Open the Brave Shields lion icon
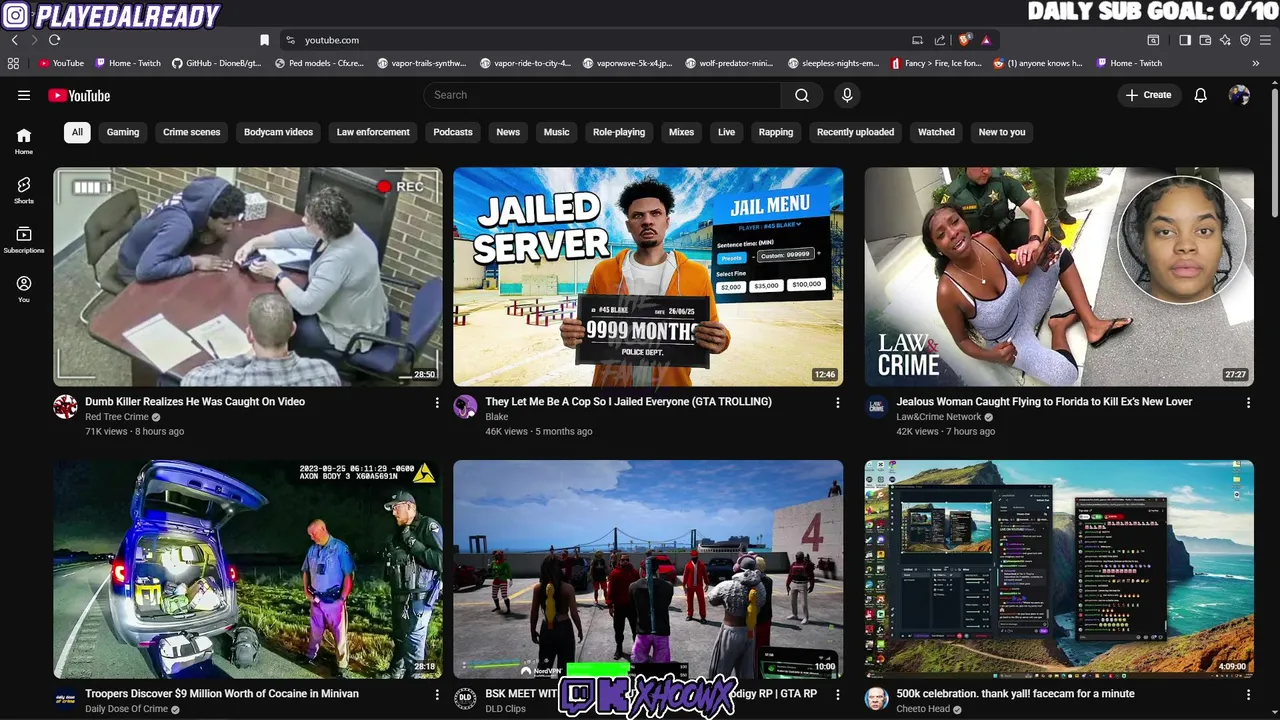 964,40
